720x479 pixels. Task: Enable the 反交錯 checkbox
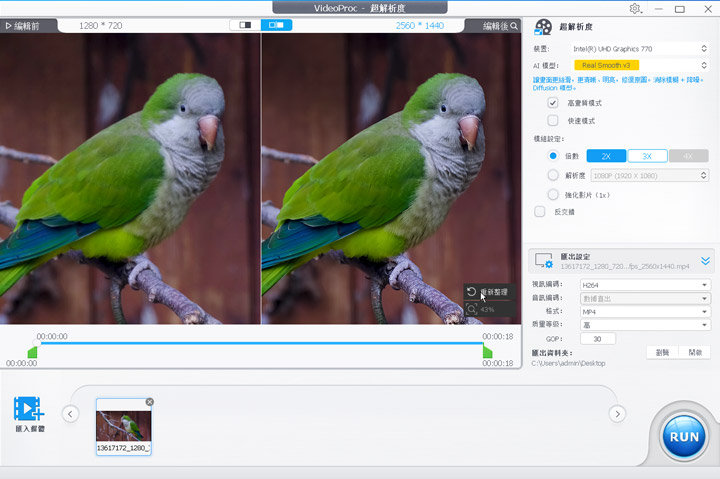point(540,212)
